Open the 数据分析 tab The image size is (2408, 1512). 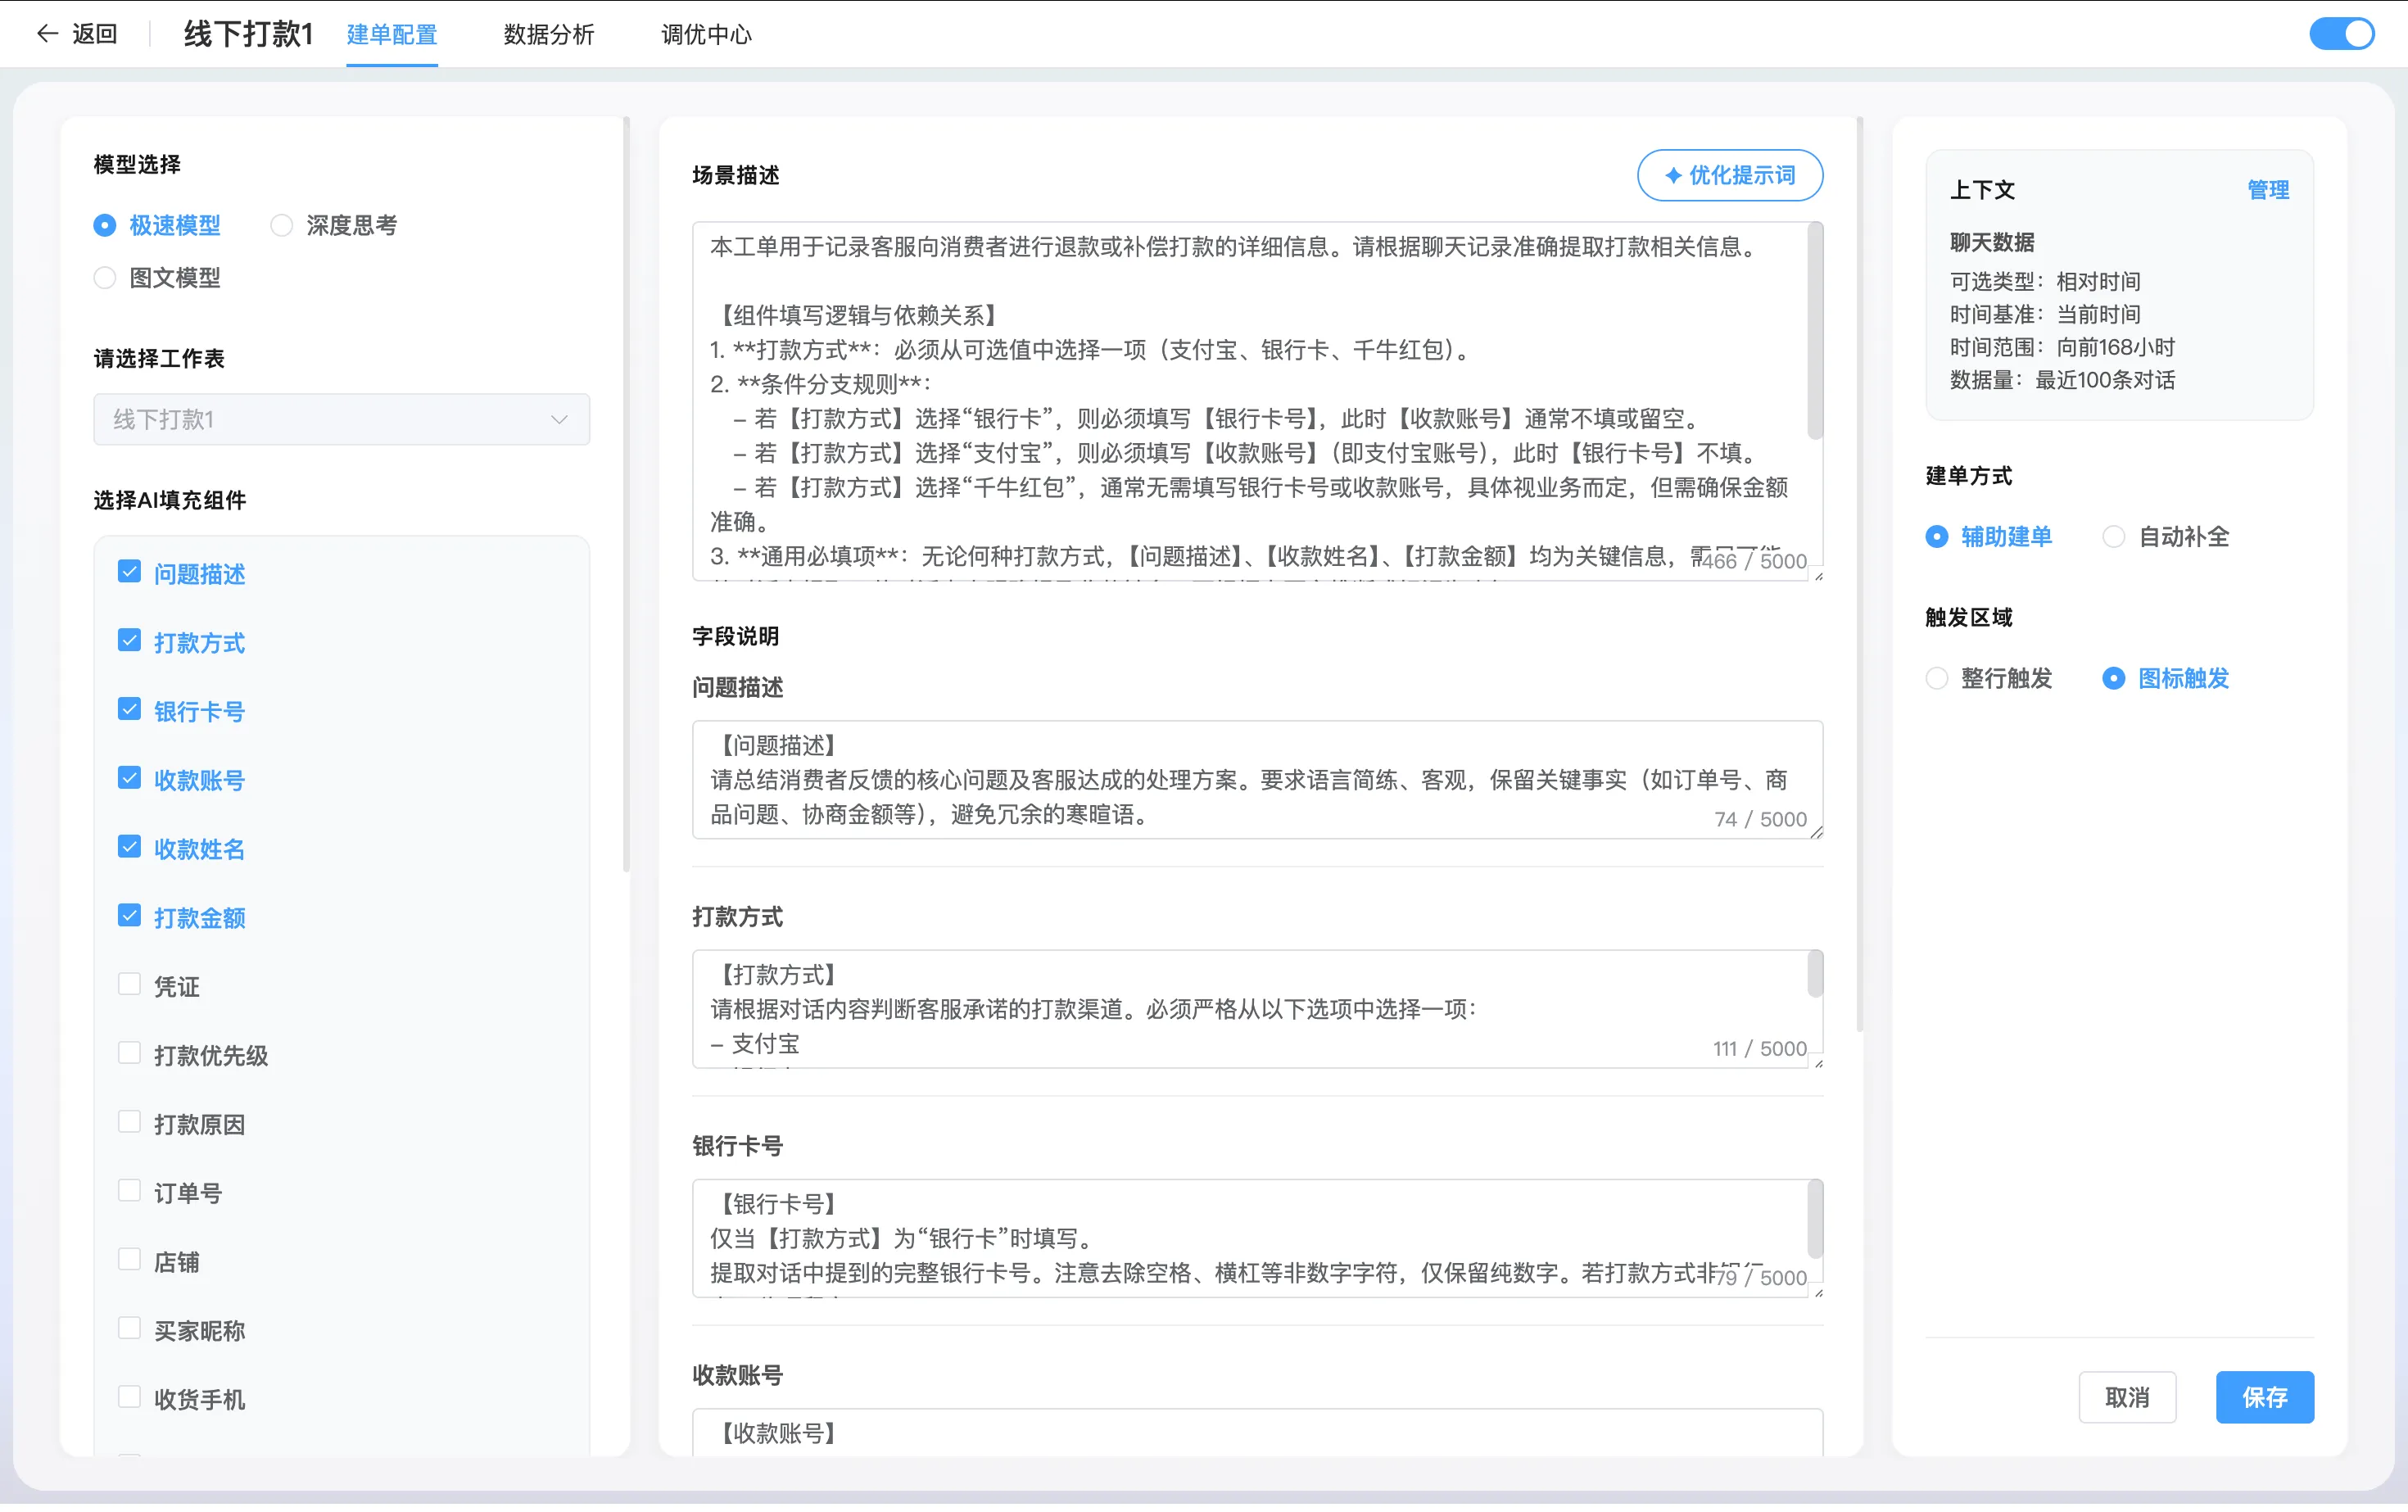point(549,35)
